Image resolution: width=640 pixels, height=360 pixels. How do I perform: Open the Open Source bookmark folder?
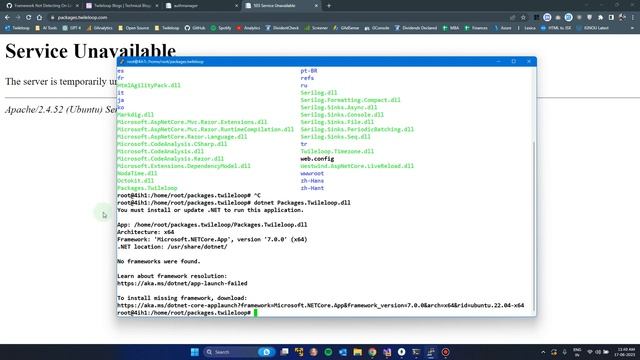[x=133, y=28]
